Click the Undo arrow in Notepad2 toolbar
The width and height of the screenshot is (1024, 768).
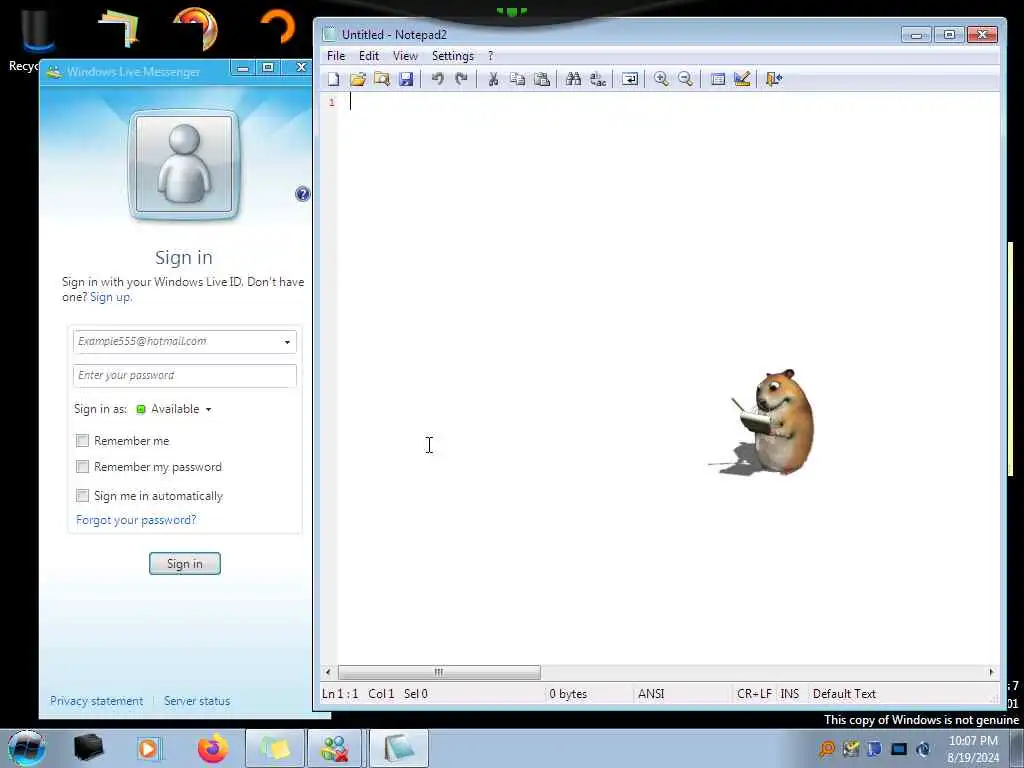(438, 79)
